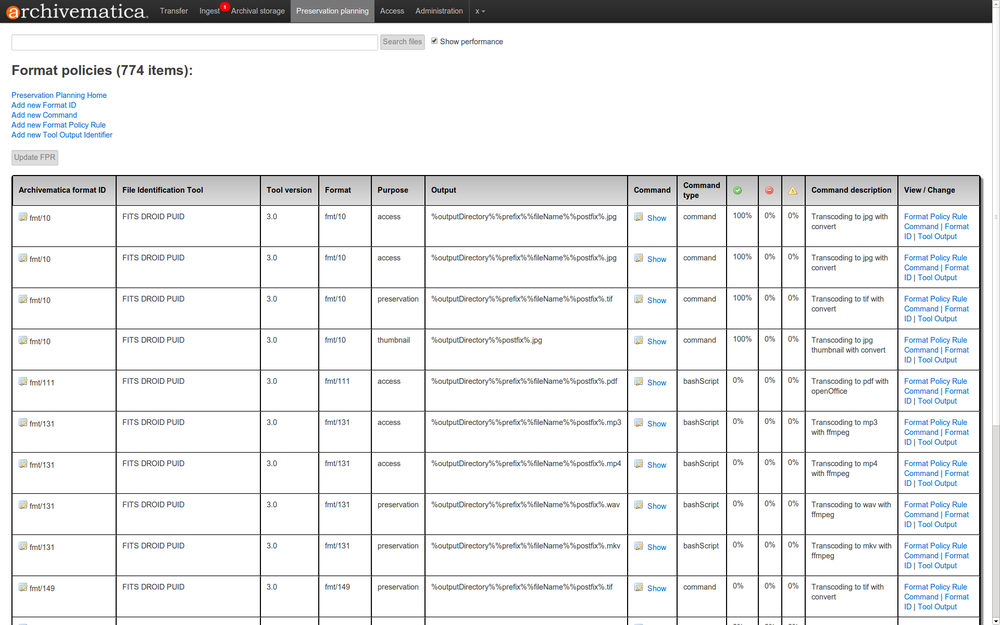The image size is (1000, 625).
Task: Click the Update FPR button
Action: coord(35,157)
